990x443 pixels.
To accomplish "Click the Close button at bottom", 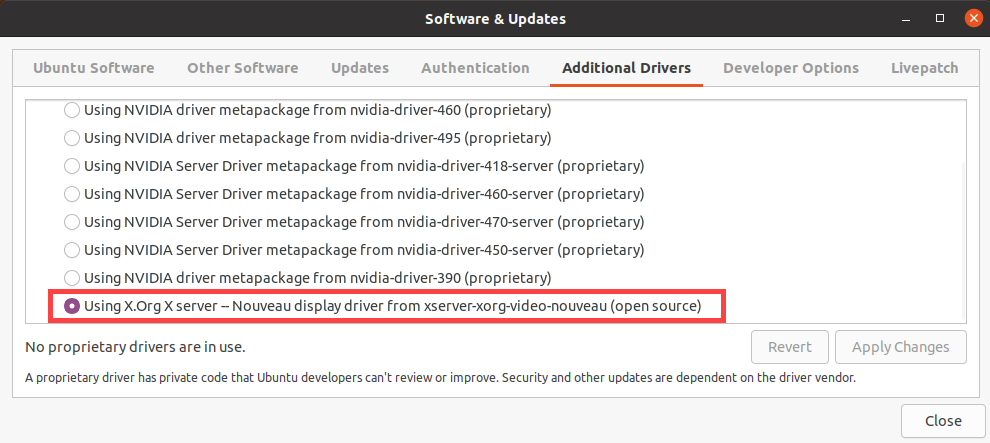I will 943,421.
